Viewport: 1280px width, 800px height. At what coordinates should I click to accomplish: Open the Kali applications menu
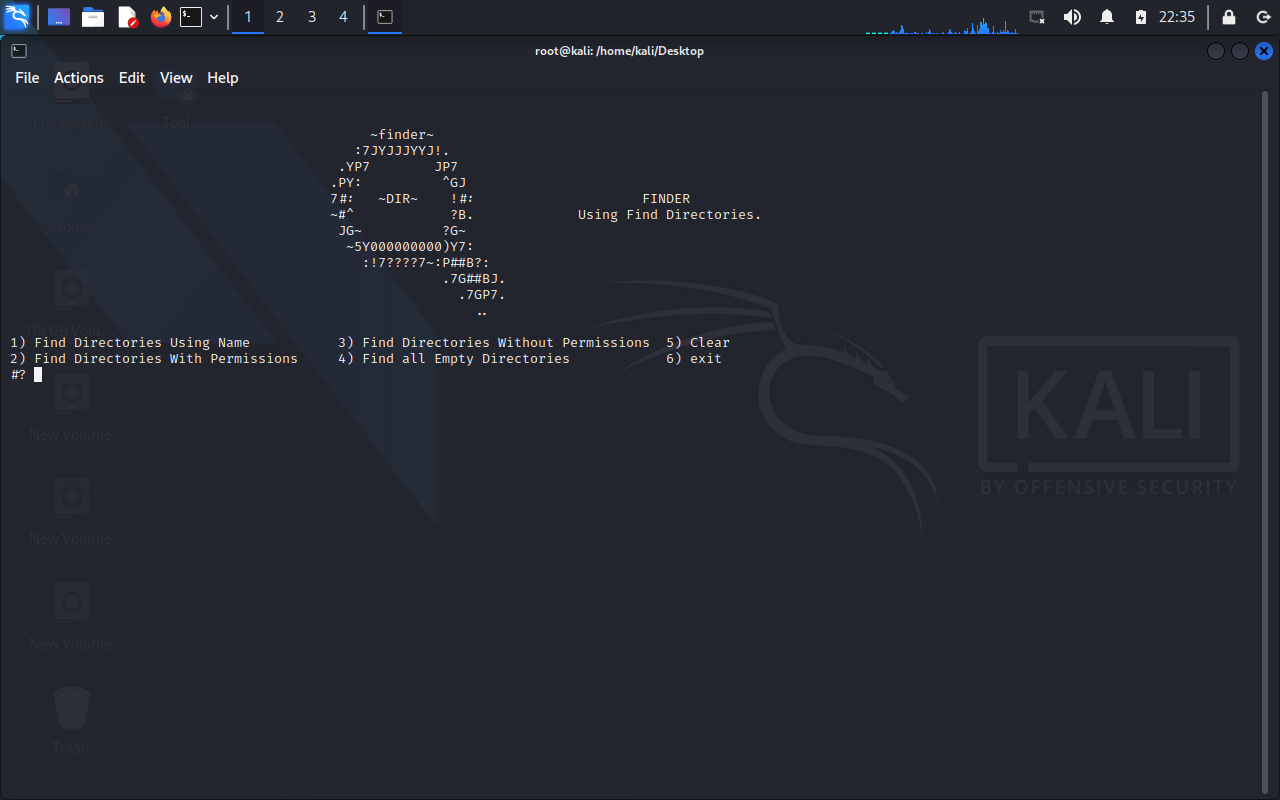pos(17,17)
